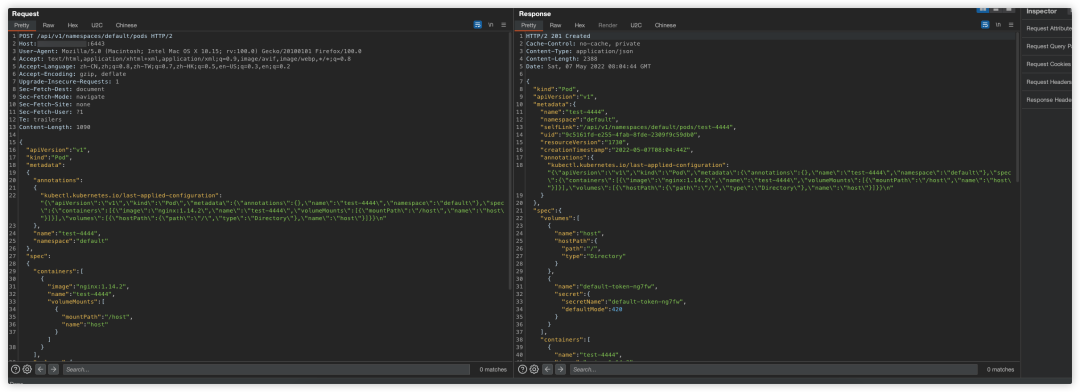Image resolution: width=1080 pixels, height=392 pixels.
Task: Open the Request Chinese tab
Action: (126, 25)
